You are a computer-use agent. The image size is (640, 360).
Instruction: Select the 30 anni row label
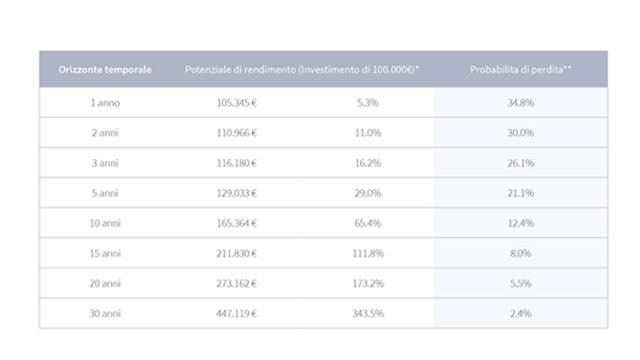105,313
